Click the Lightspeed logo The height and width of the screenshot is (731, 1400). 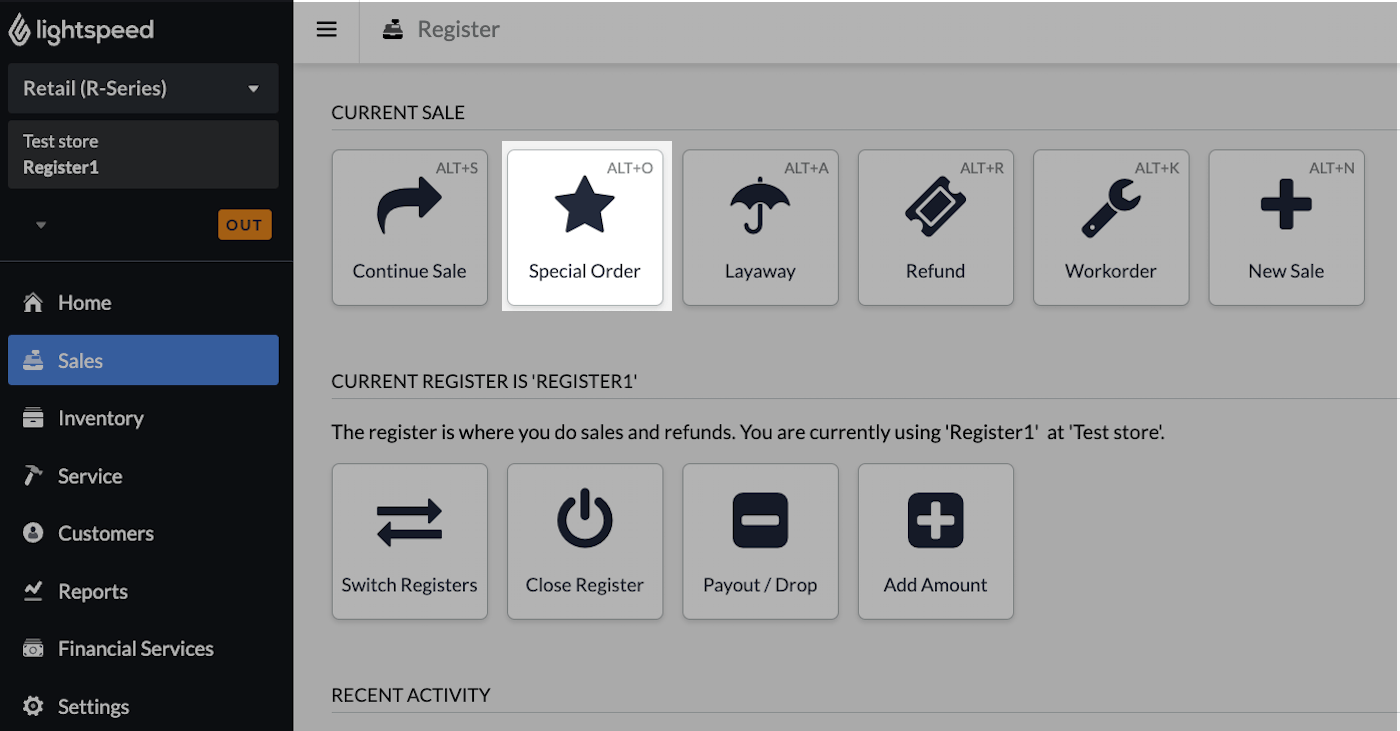coord(82,30)
